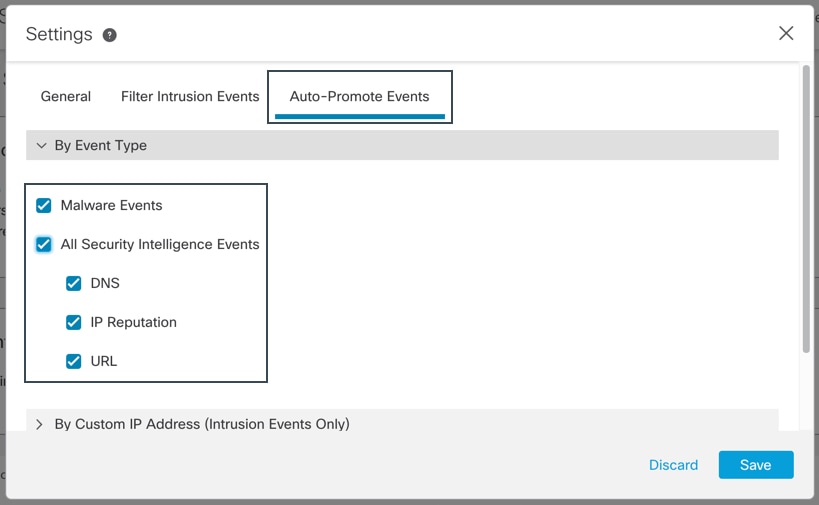Click the Settings help question mark icon
Image resolution: width=819 pixels, height=505 pixels.
(109, 35)
